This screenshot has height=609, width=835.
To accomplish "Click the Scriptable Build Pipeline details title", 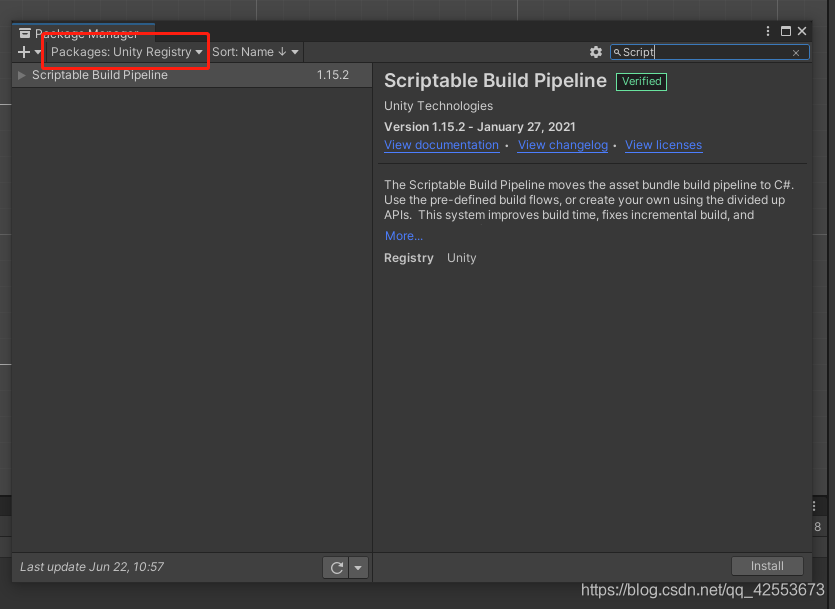I will pyautogui.click(x=495, y=80).
